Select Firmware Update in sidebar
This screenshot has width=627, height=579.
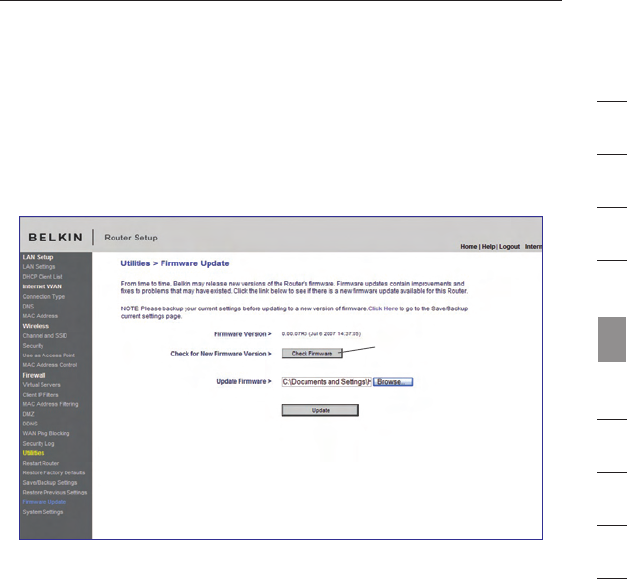[x=44, y=502]
